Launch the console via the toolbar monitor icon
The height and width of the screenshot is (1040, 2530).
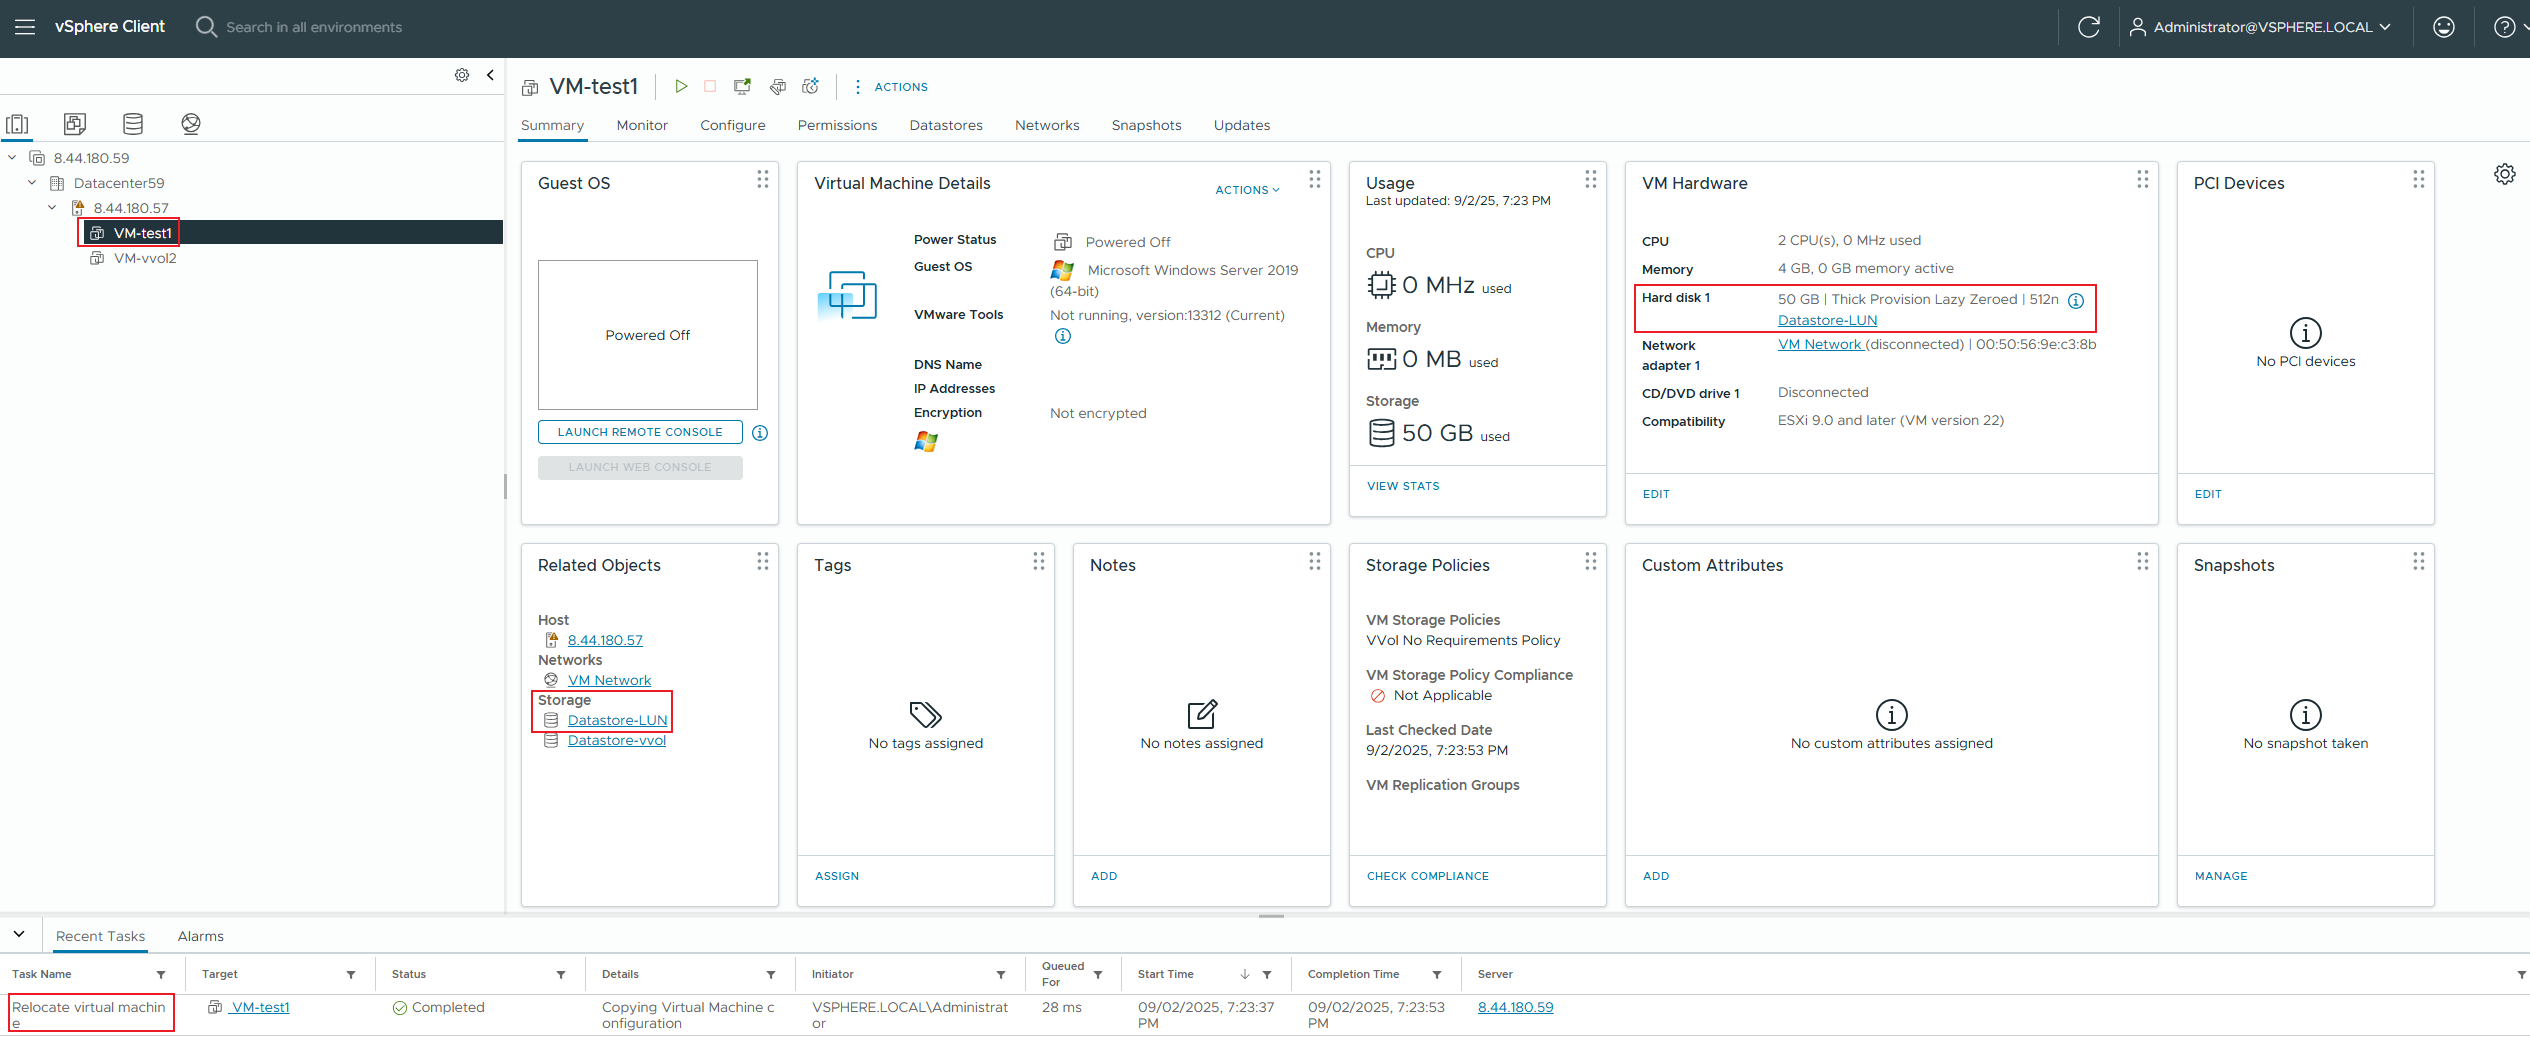click(742, 87)
